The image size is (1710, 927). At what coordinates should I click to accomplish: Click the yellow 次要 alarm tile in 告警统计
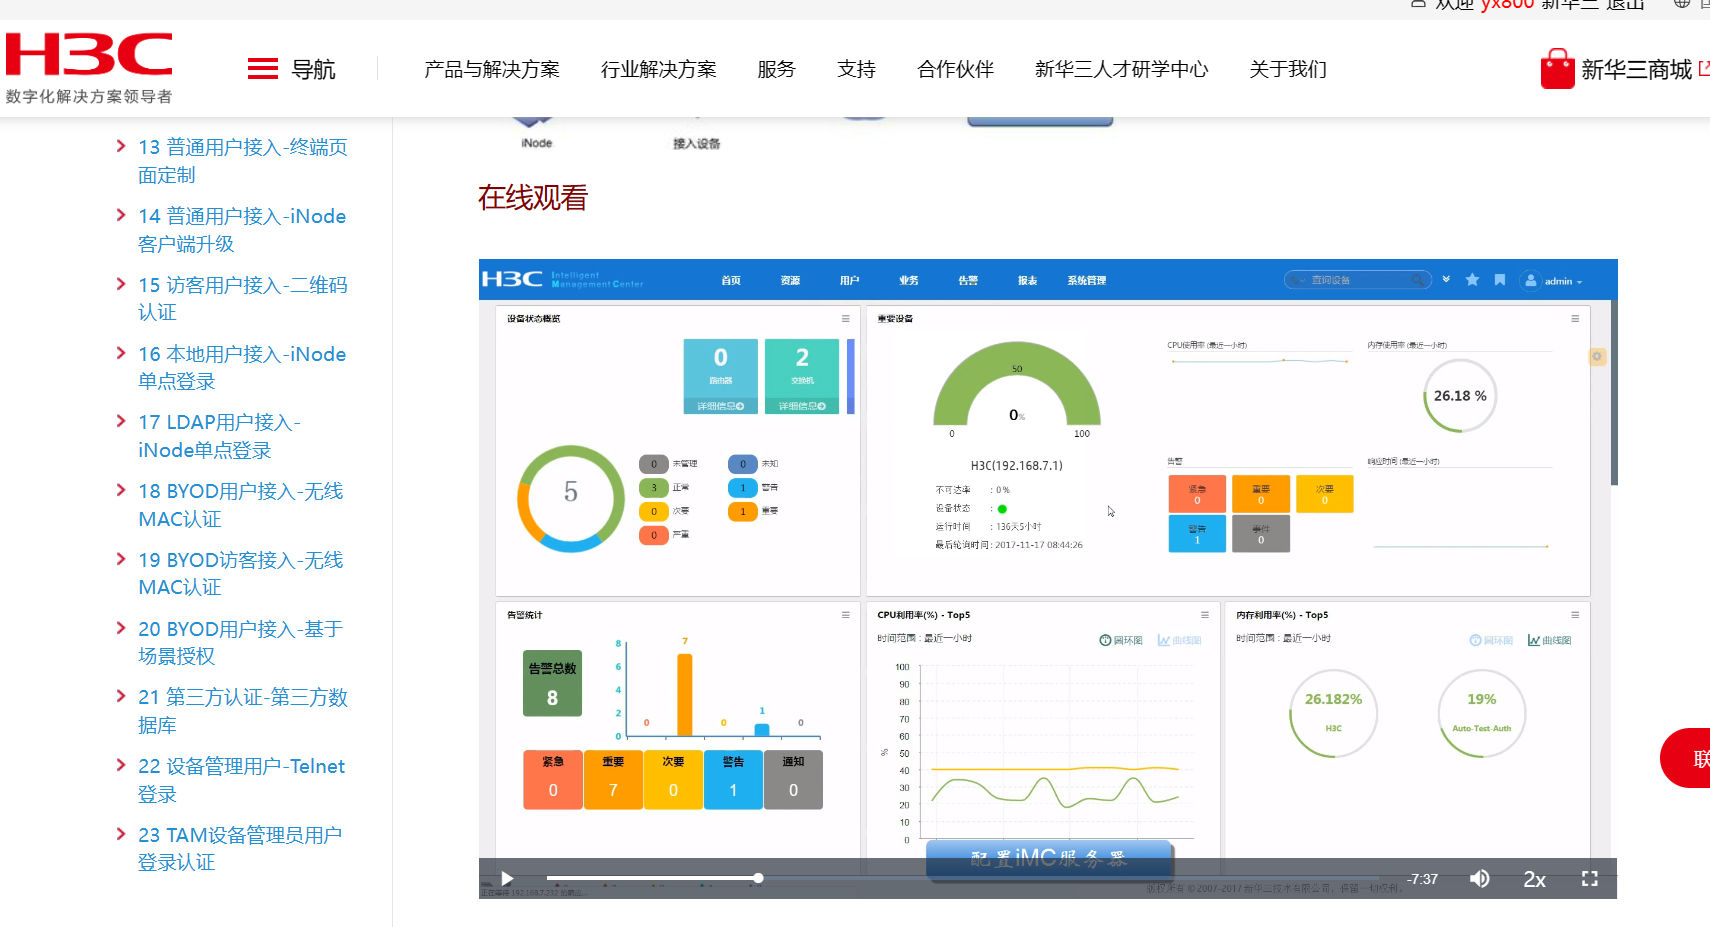(673, 779)
